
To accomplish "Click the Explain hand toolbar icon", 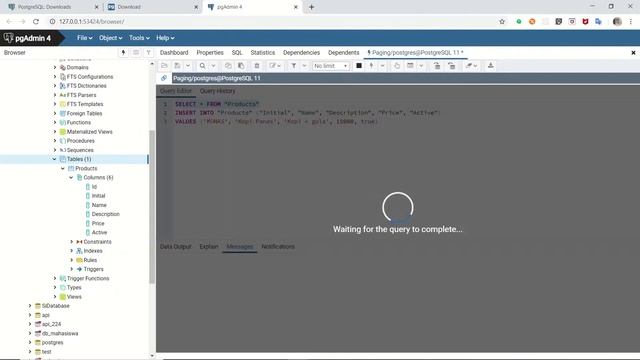I will (x=397, y=66).
